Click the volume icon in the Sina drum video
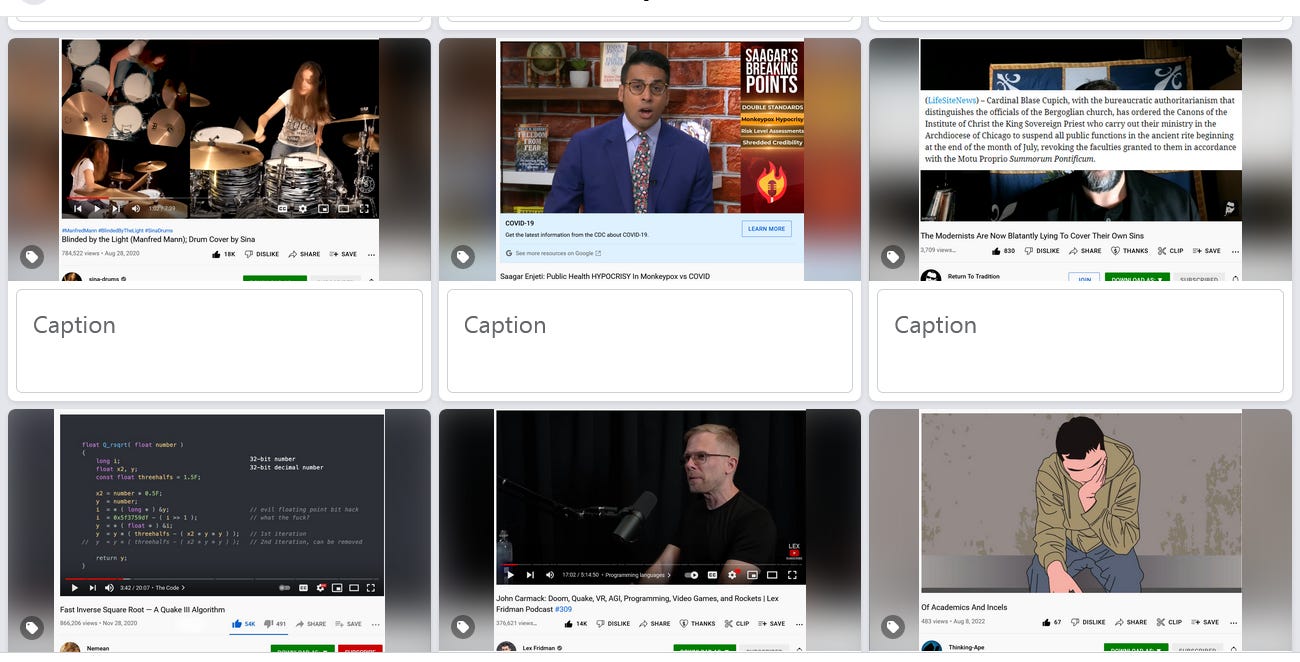 pyautogui.click(x=134, y=209)
